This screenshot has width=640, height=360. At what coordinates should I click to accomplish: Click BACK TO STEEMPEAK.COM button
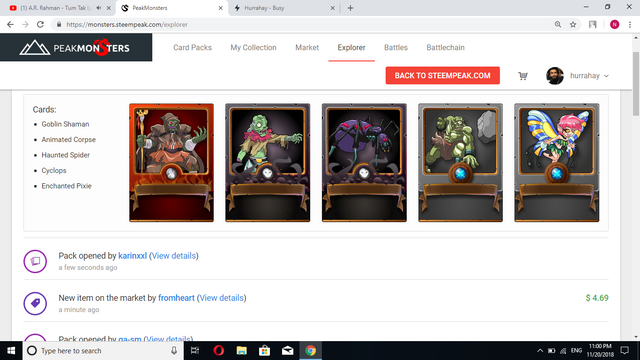point(442,76)
